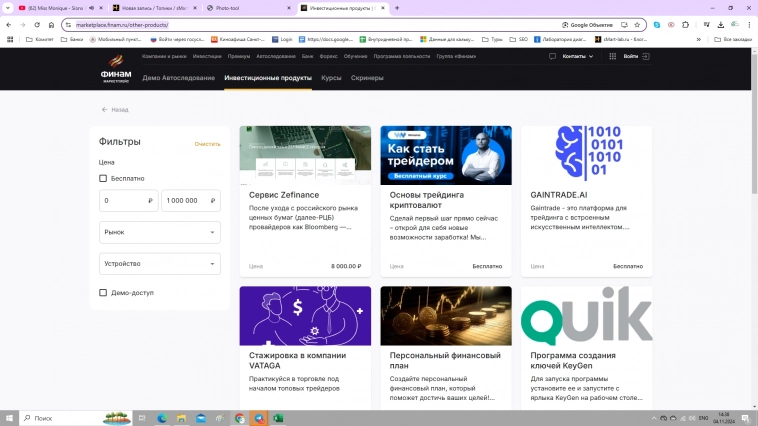Expand the Устройство dropdown filter
Viewport: 758px width, 426px height.
[160, 264]
